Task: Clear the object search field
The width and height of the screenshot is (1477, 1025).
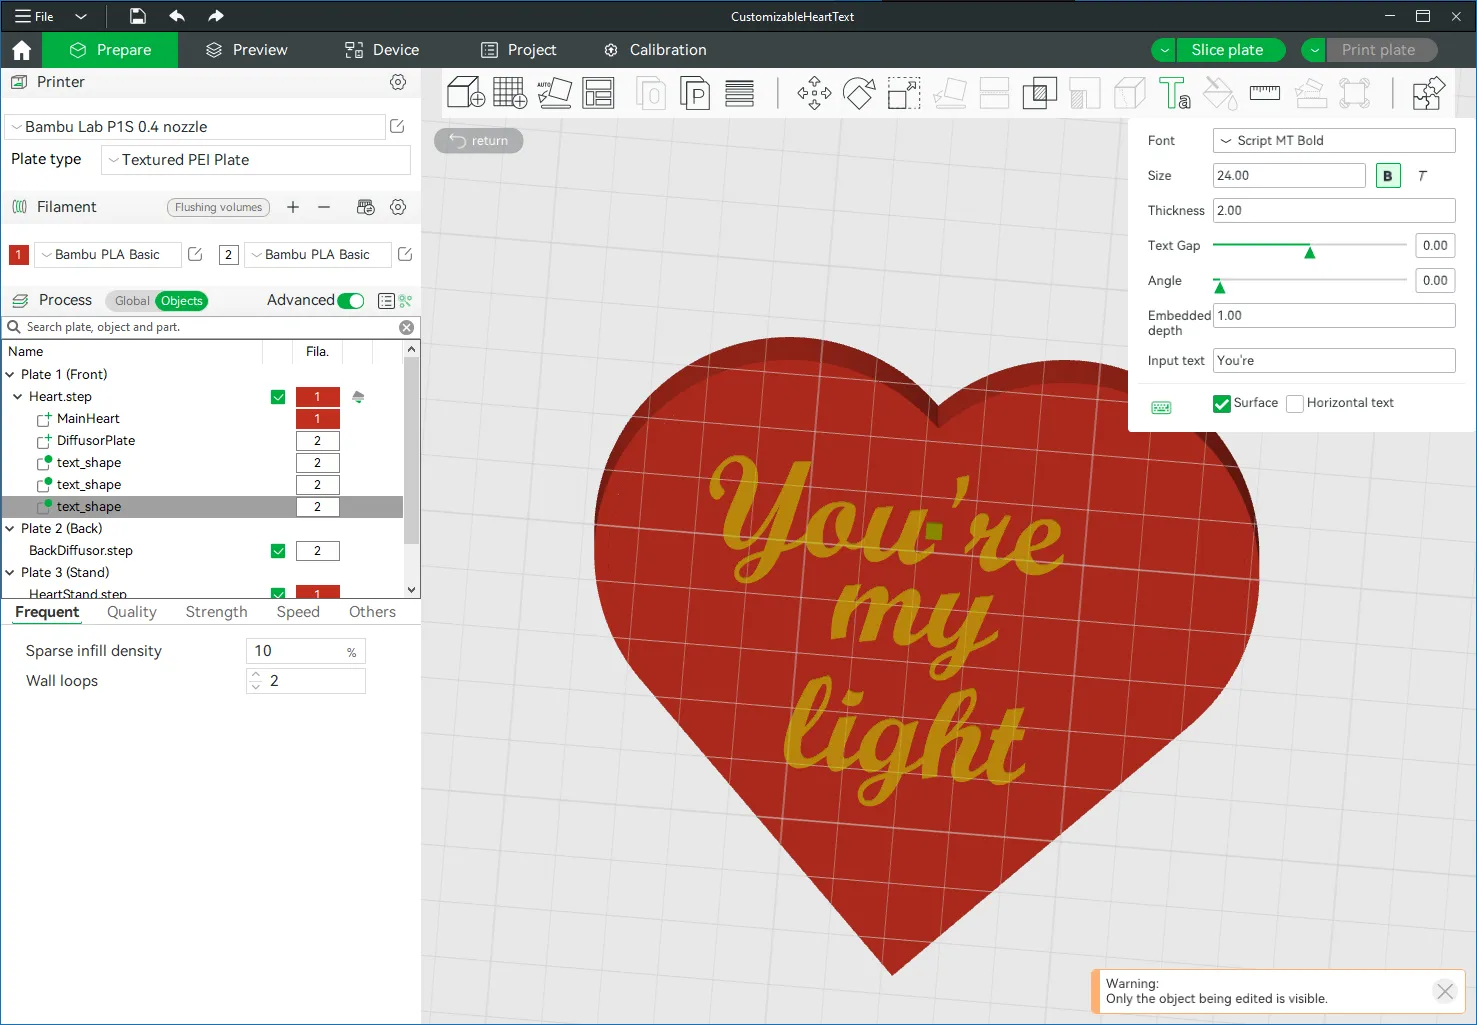Action: (407, 327)
